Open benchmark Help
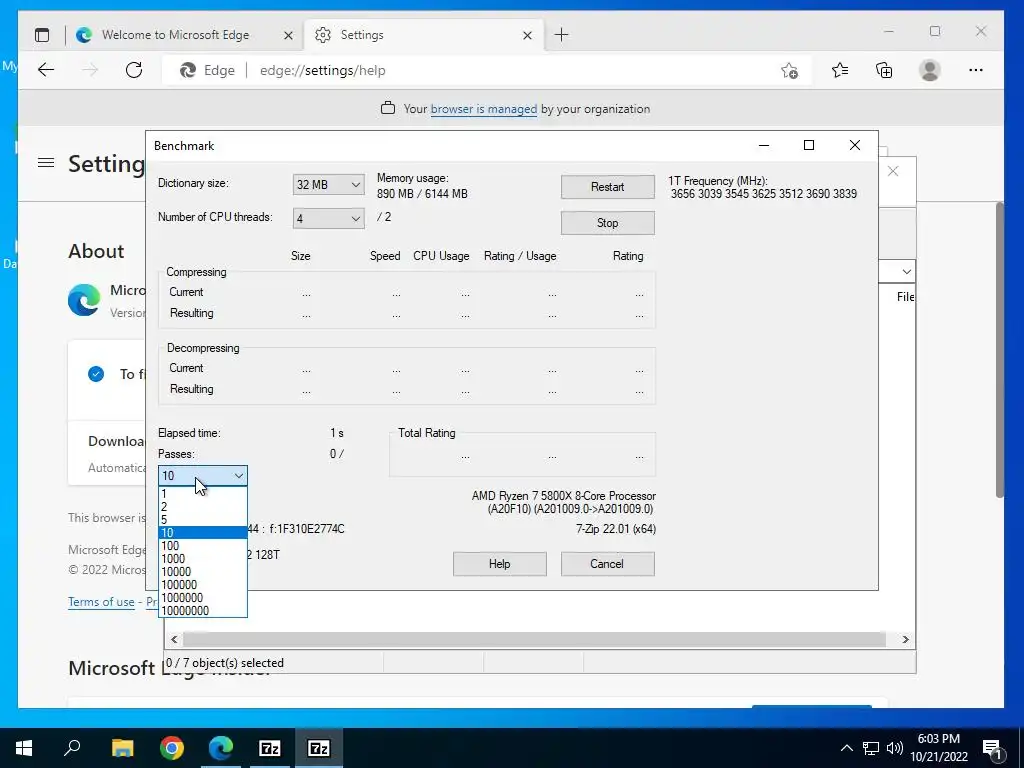Image resolution: width=1024 pixels, height=768 pixels. (x=500, y=564)
